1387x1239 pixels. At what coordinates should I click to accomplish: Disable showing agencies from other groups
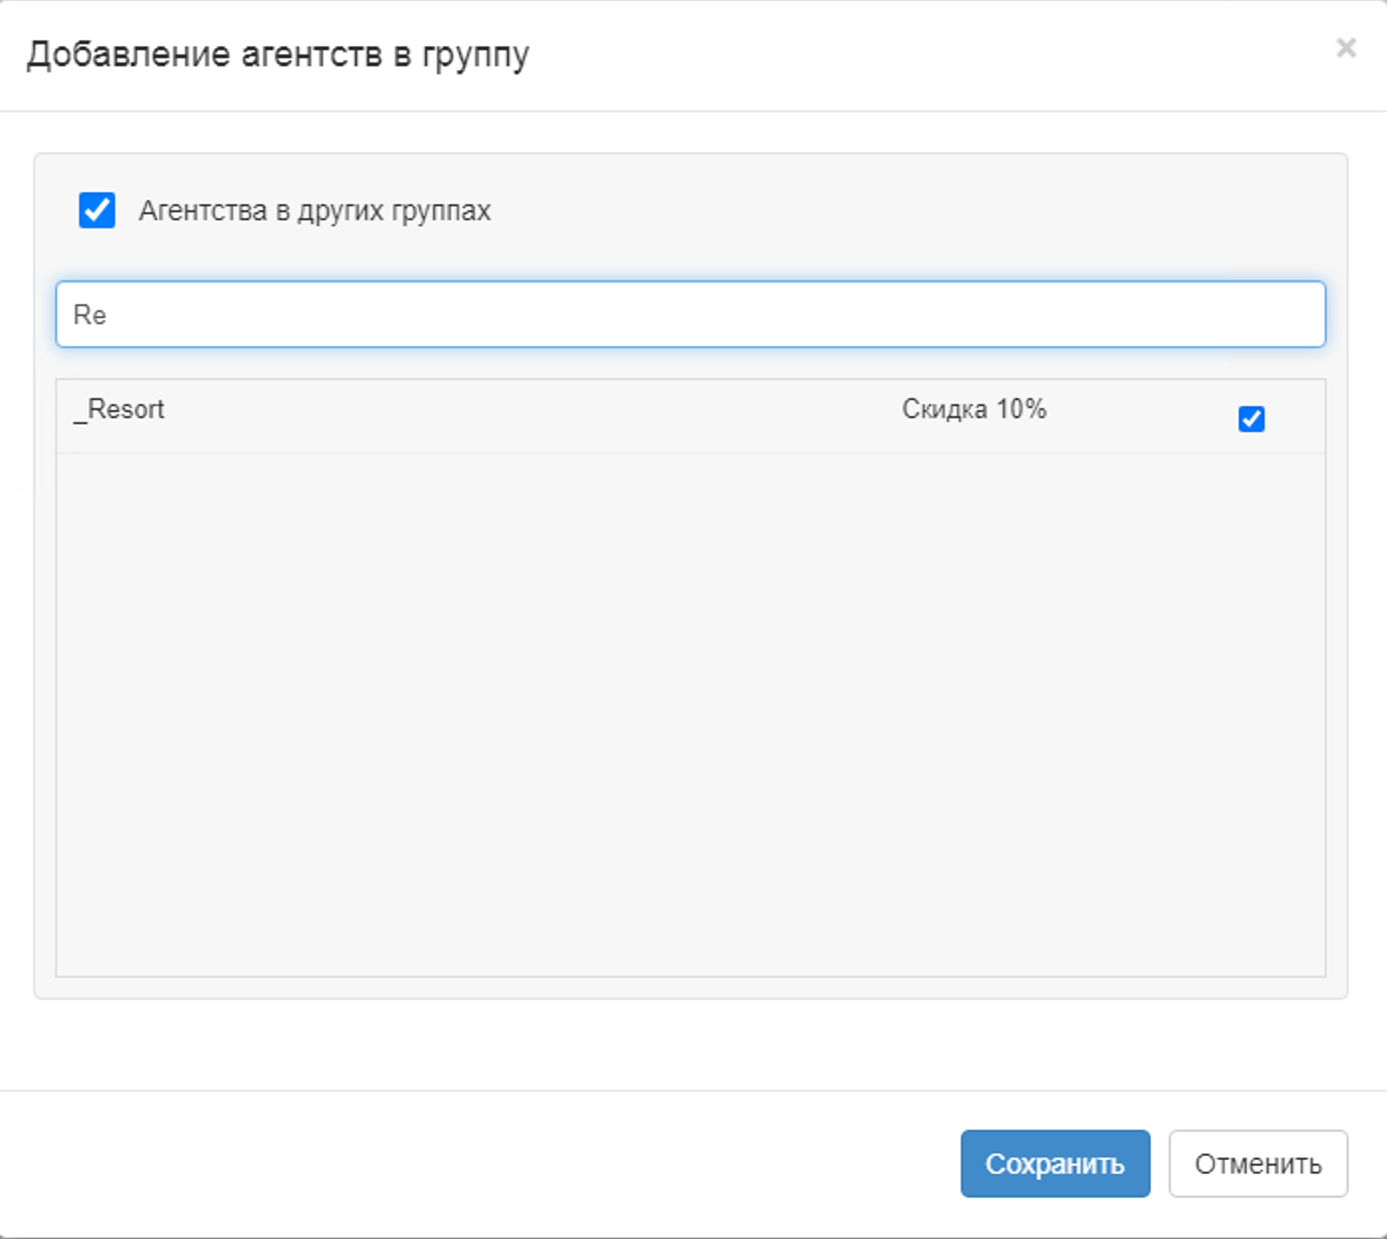pos(97,211)
